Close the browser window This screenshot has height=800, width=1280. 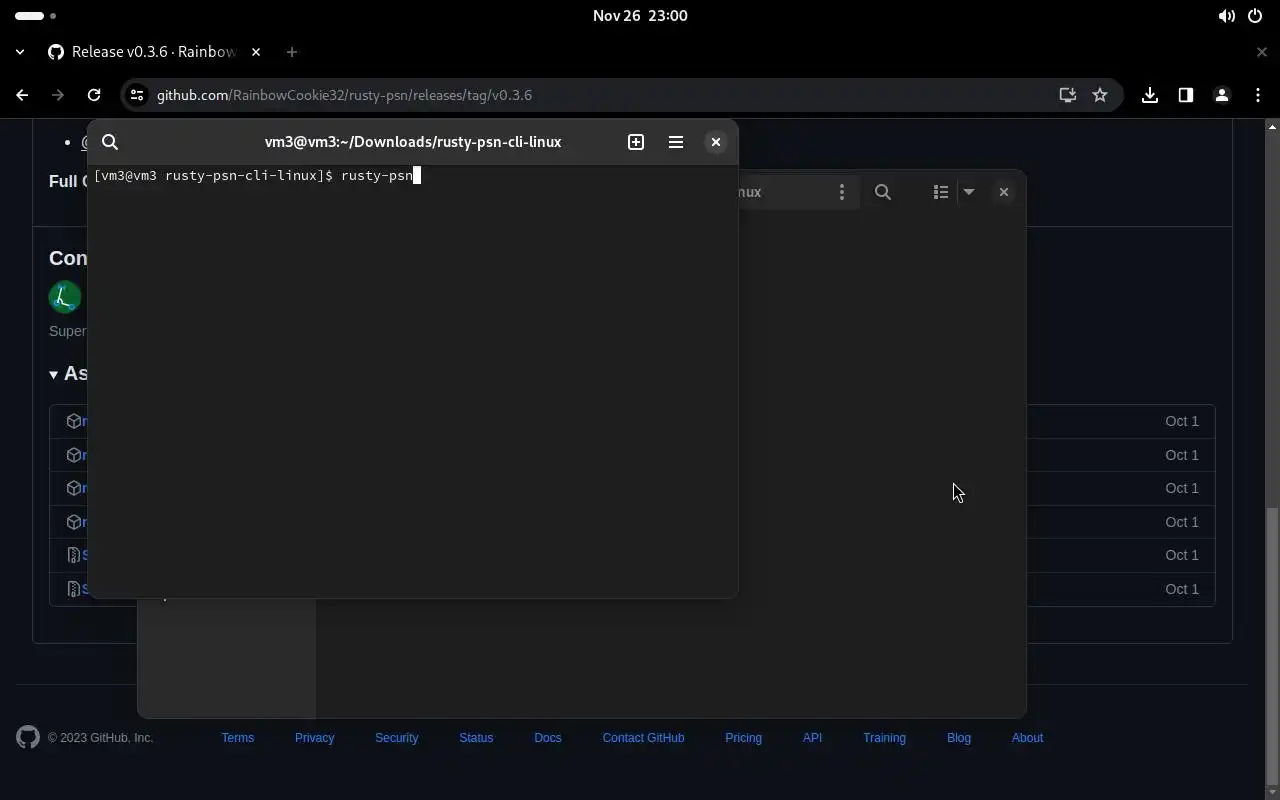pyautogui.click(x=1262, y=52)
